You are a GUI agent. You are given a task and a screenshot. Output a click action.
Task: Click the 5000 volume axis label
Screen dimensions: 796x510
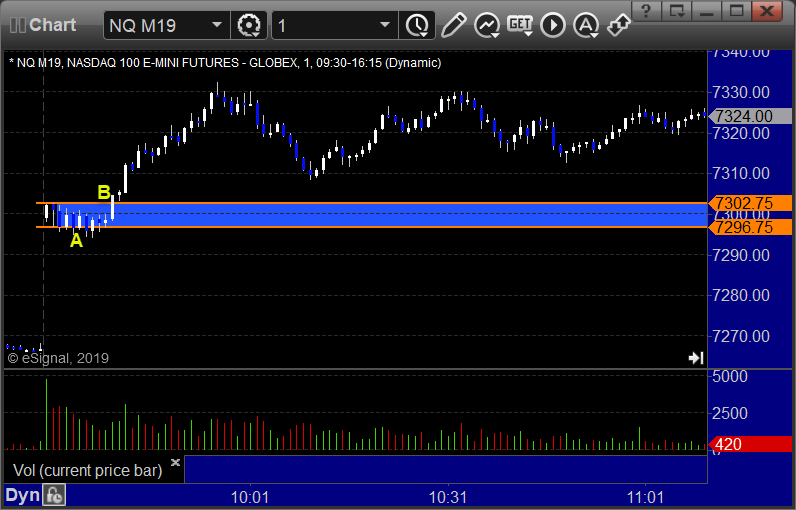click(730, 377)
